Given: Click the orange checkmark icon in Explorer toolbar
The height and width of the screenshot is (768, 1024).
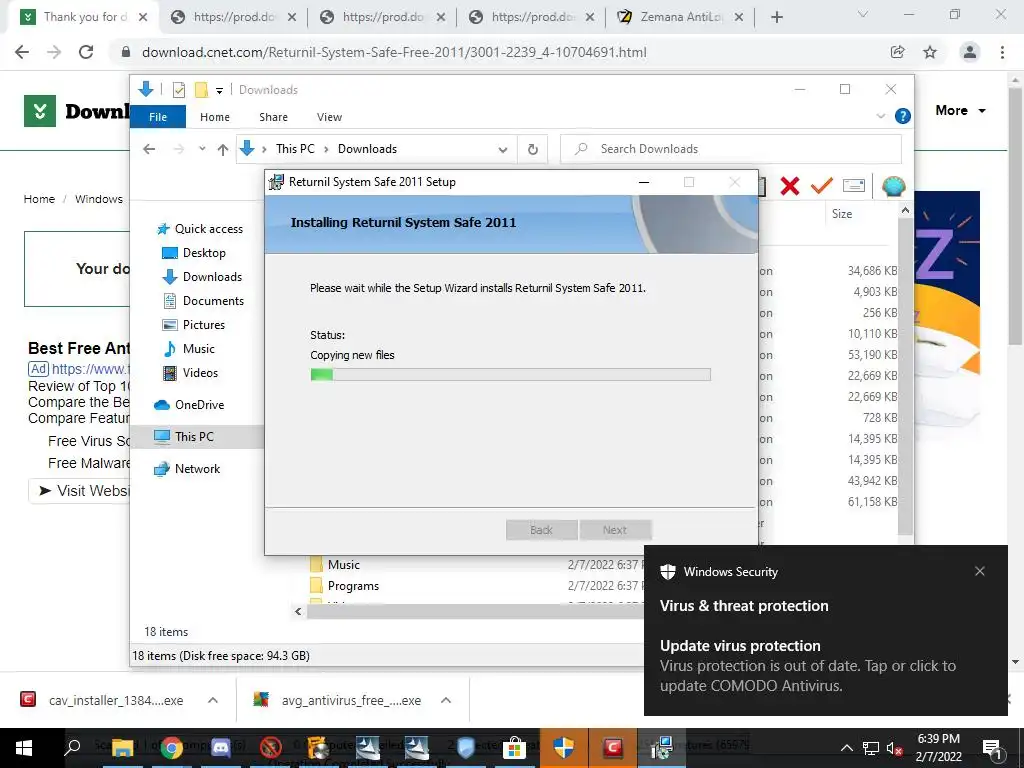Looking at the screenshot, I should [x=822, y=186].
